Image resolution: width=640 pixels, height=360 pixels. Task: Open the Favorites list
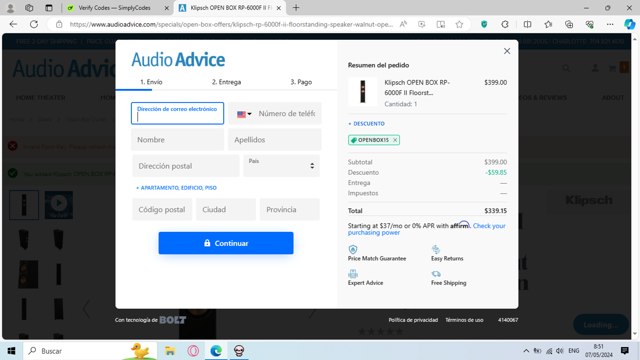click(x=548, y=24)
